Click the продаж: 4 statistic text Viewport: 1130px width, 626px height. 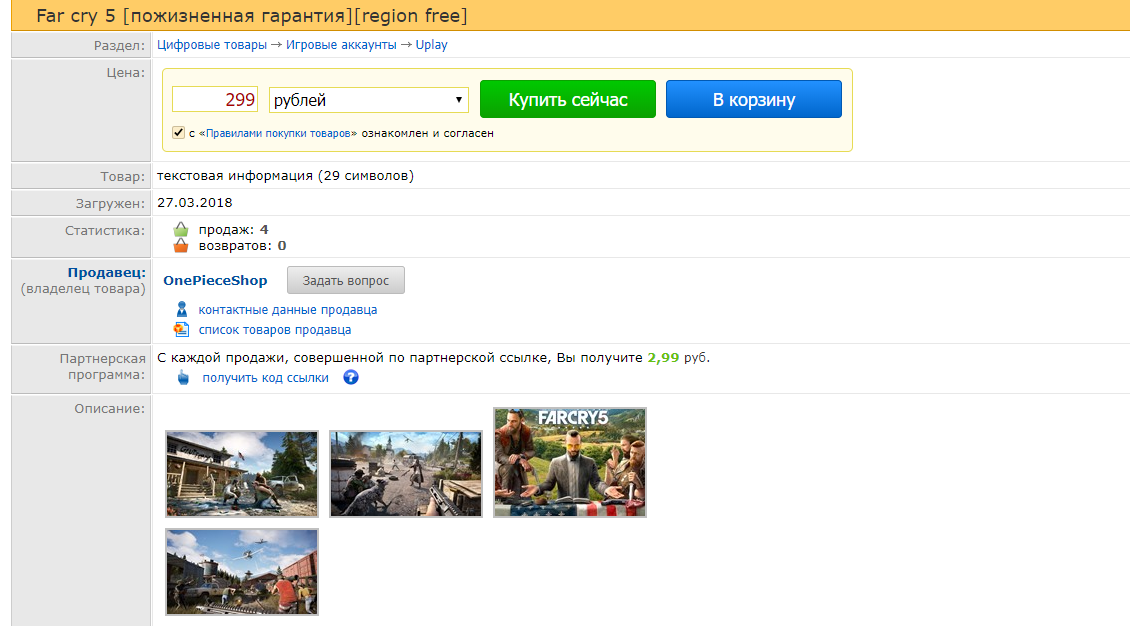coord(233,230)
